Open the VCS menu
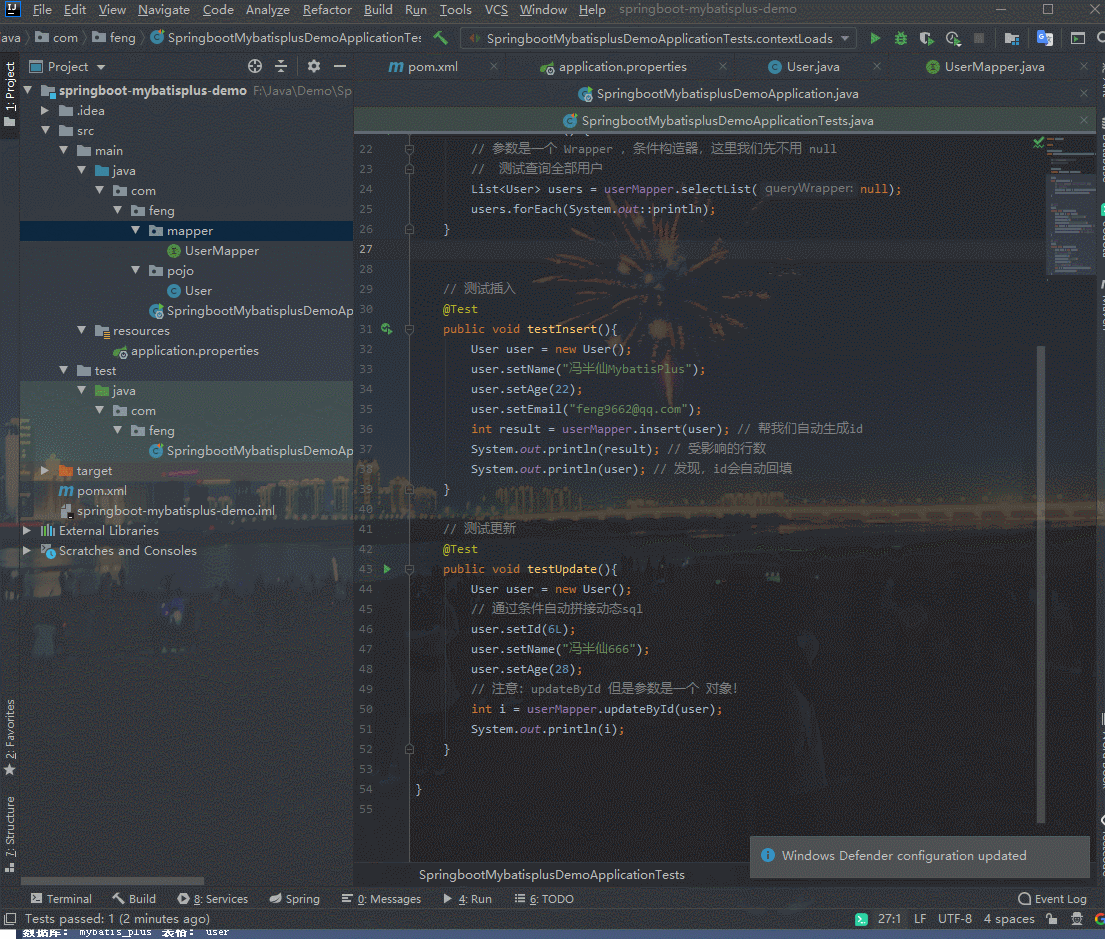This screenshot has width=1105, height=939. pos(496,10)
